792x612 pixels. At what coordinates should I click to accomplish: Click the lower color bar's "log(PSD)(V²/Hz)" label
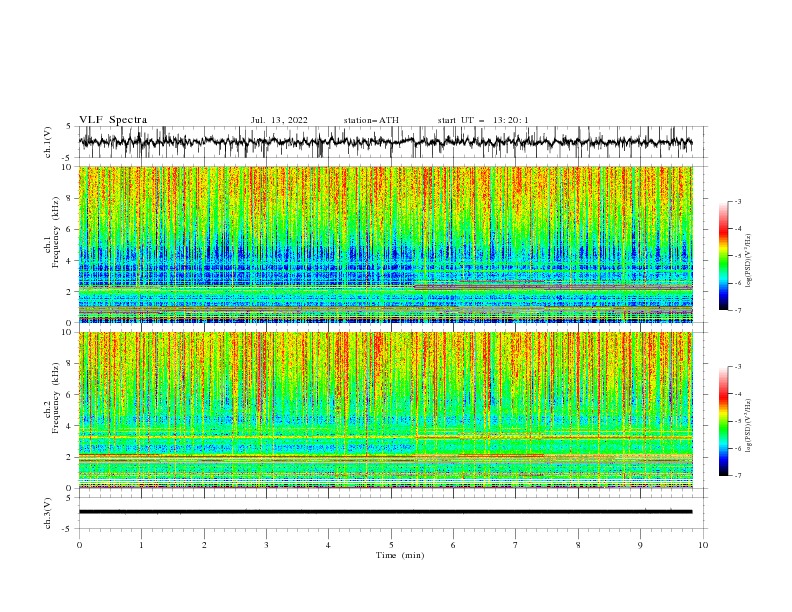point(749,426)
